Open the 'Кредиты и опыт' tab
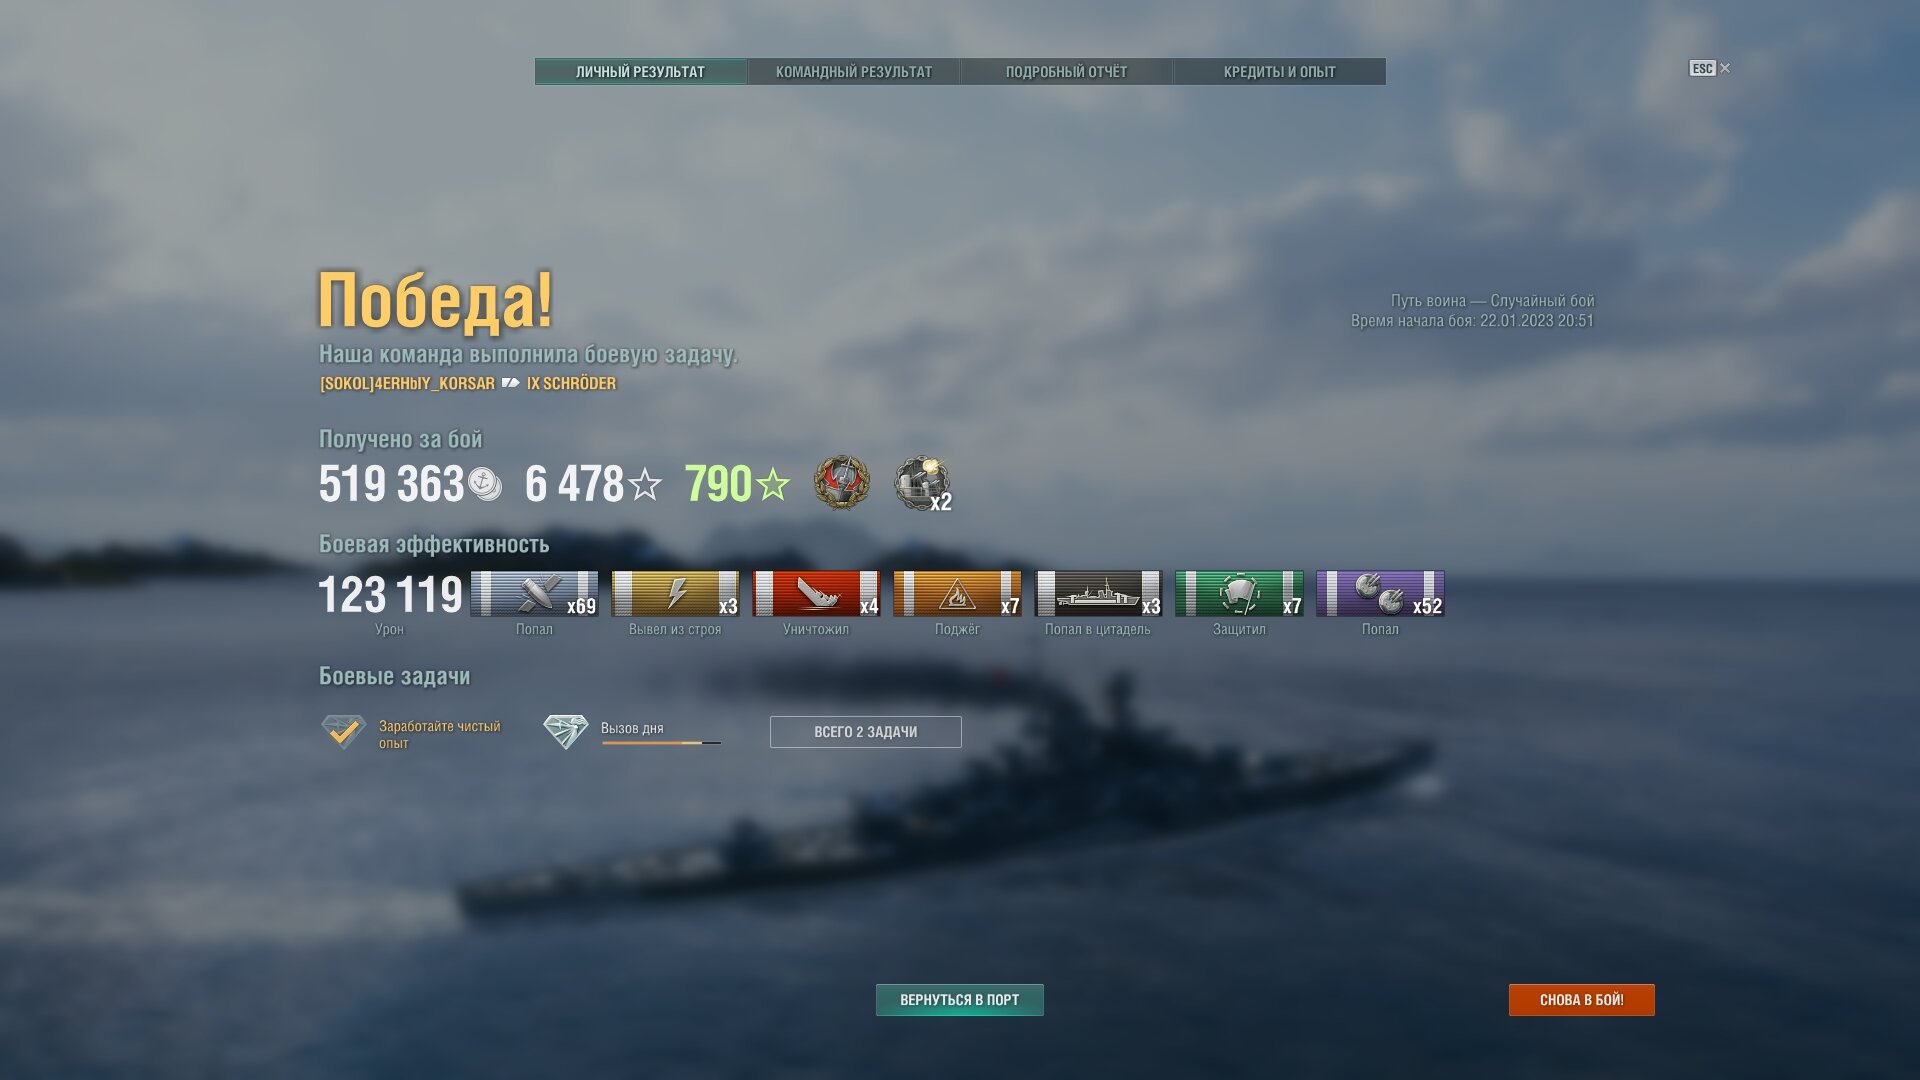This screenshot has width=1920, height=1080. pyautogui.click(x=1279, y=72)
